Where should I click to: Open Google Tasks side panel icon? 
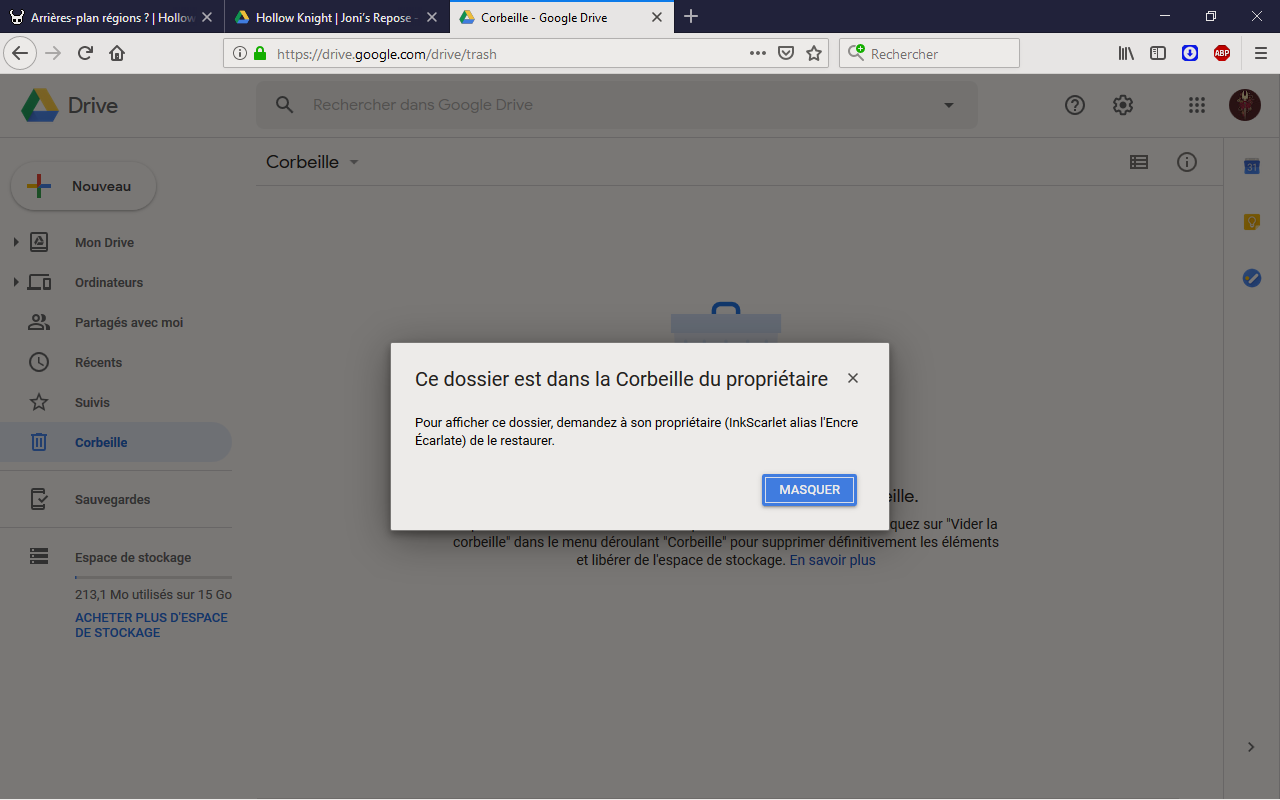(x=1251, y=278)
